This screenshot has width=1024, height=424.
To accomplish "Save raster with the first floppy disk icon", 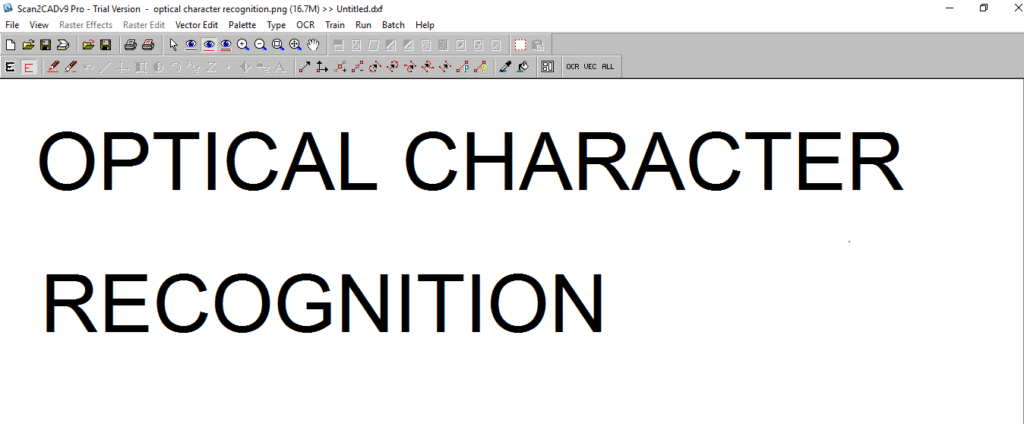I will coord(46,45).
